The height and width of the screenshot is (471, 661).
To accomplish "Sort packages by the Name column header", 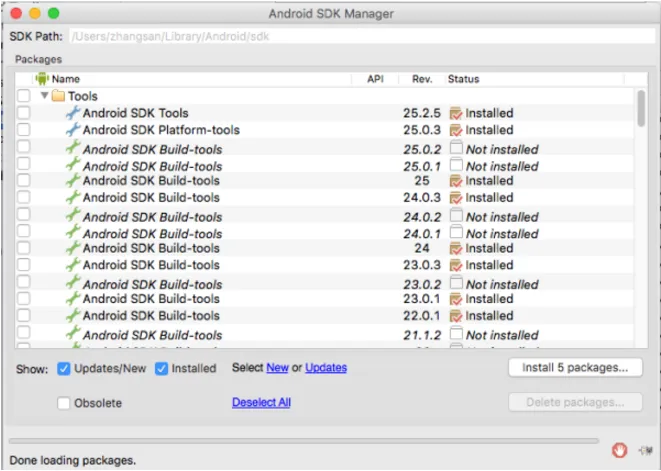I will click(66, 78).
